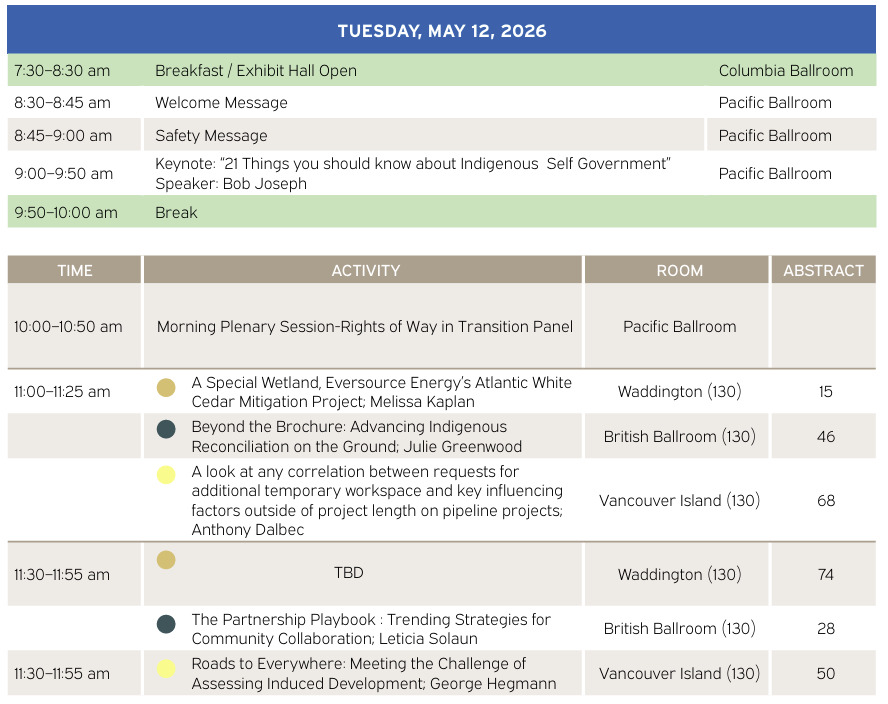The width and height of the screenshot is (888, 704).
Task: Open abstract number 74
Action: 825,575
